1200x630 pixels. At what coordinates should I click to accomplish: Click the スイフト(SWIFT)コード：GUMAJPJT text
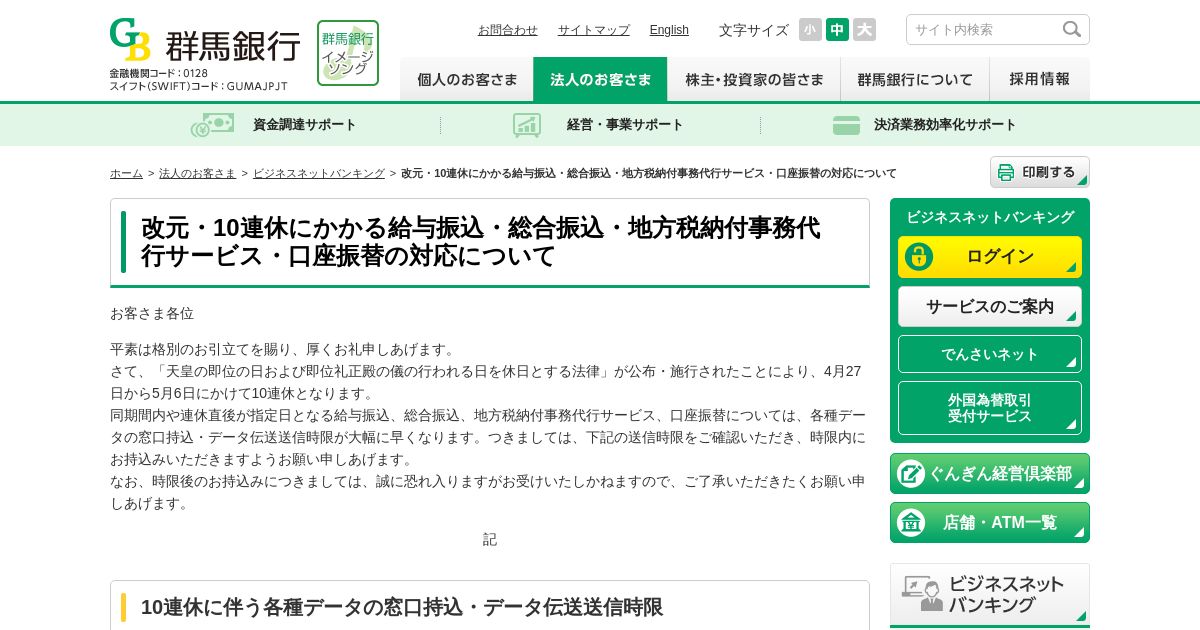click(199, 86)
